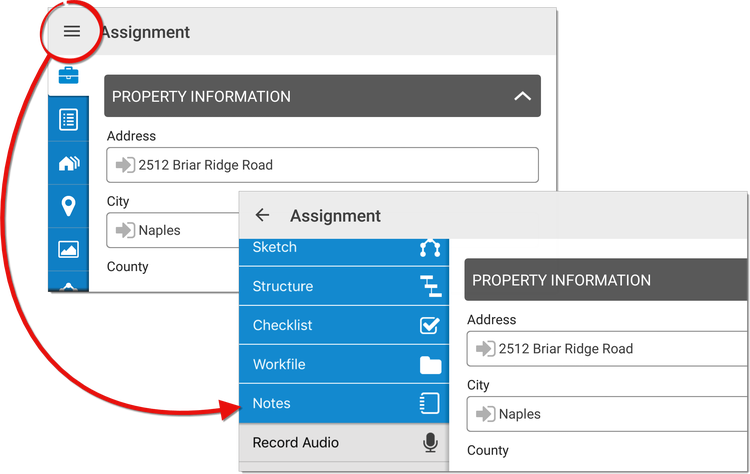Click transfer arrow icon in front window Address field

(x=485, y=349)
